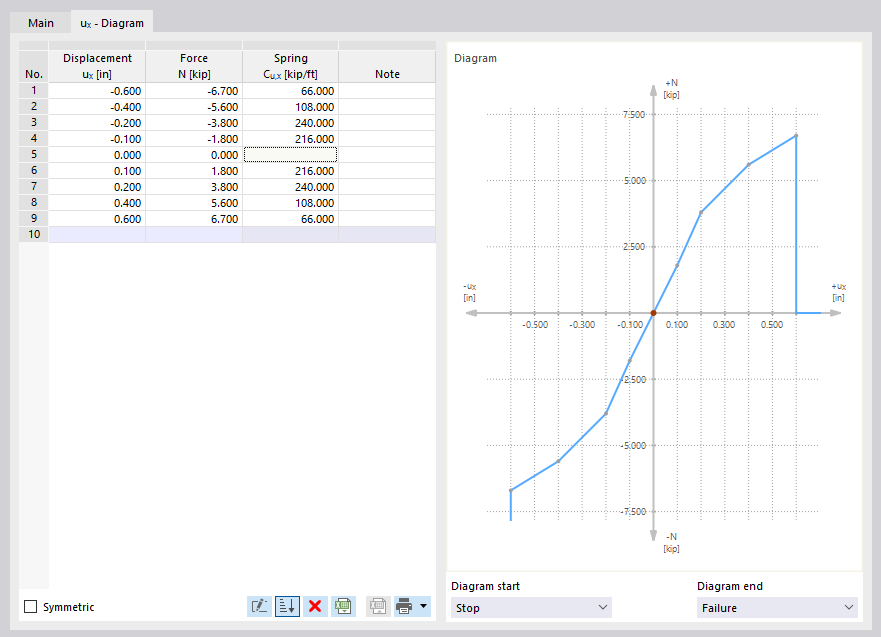881x637 pixels.
Task: Sort table rows with the sort icon
Action: coord(287,606)
